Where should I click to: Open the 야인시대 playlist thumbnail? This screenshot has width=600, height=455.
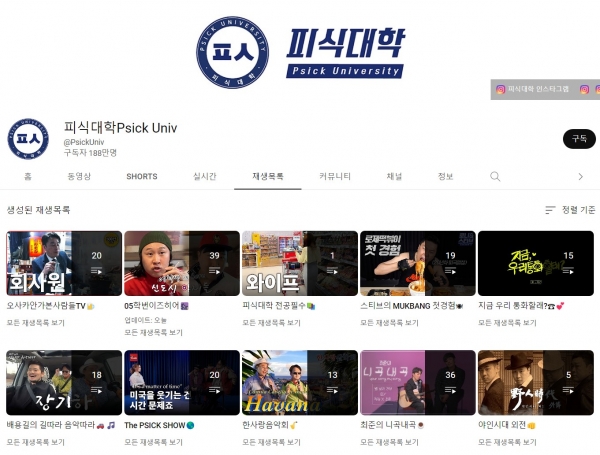(x=536, y=383)
